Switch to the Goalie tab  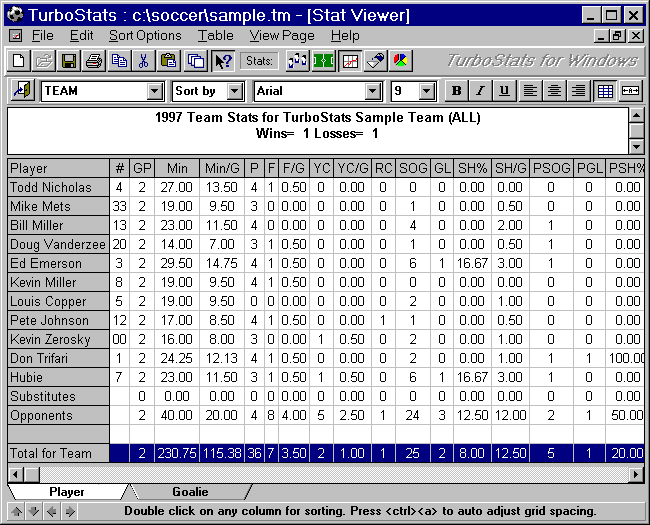click(x=190, y=492)
